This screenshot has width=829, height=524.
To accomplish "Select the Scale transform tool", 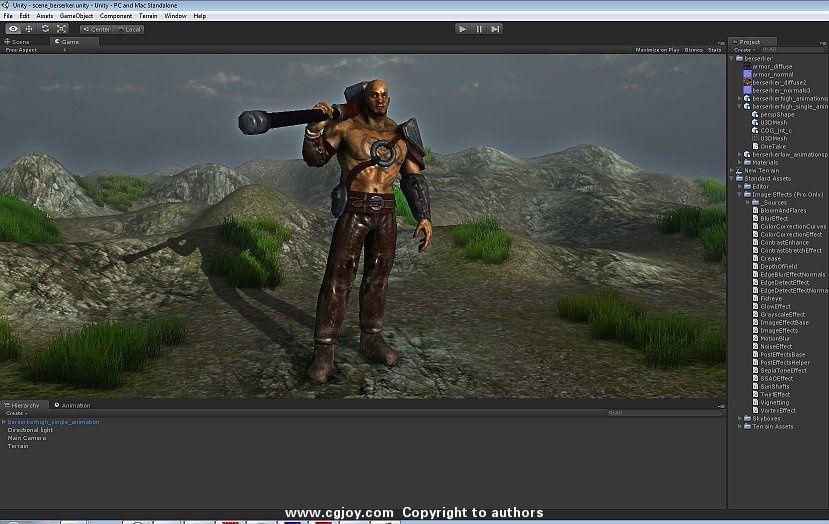I will coord(61,29).
